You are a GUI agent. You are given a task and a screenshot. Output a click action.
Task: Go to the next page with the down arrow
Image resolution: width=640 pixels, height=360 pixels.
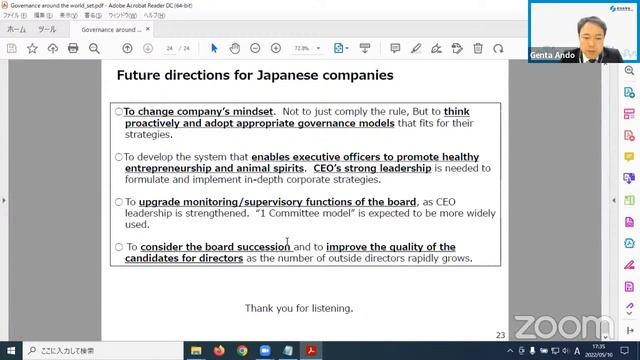pos(148,48)
